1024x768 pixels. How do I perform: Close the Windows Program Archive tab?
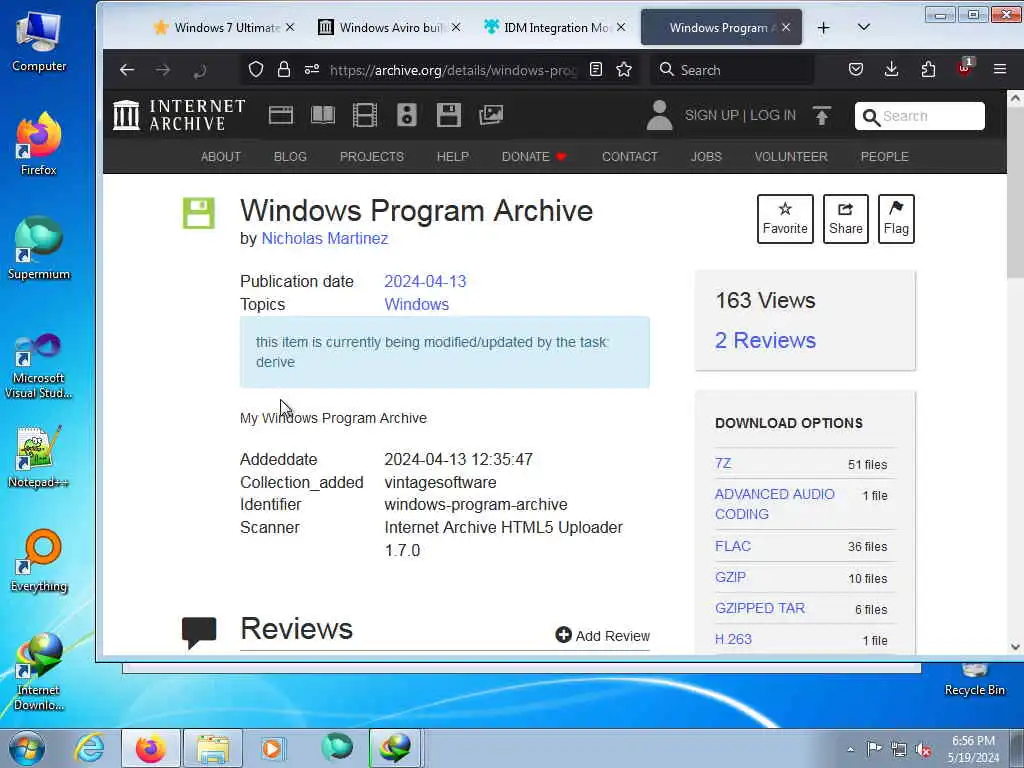click(786, 27)
